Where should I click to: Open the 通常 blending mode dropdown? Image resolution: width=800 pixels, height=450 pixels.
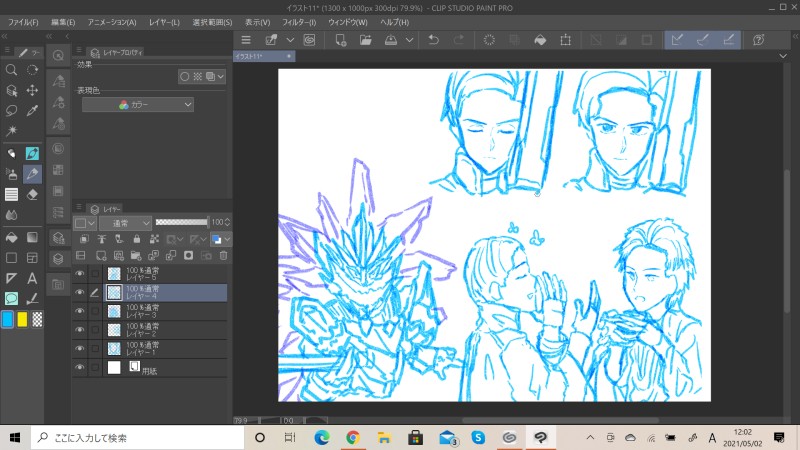[126, 223]
